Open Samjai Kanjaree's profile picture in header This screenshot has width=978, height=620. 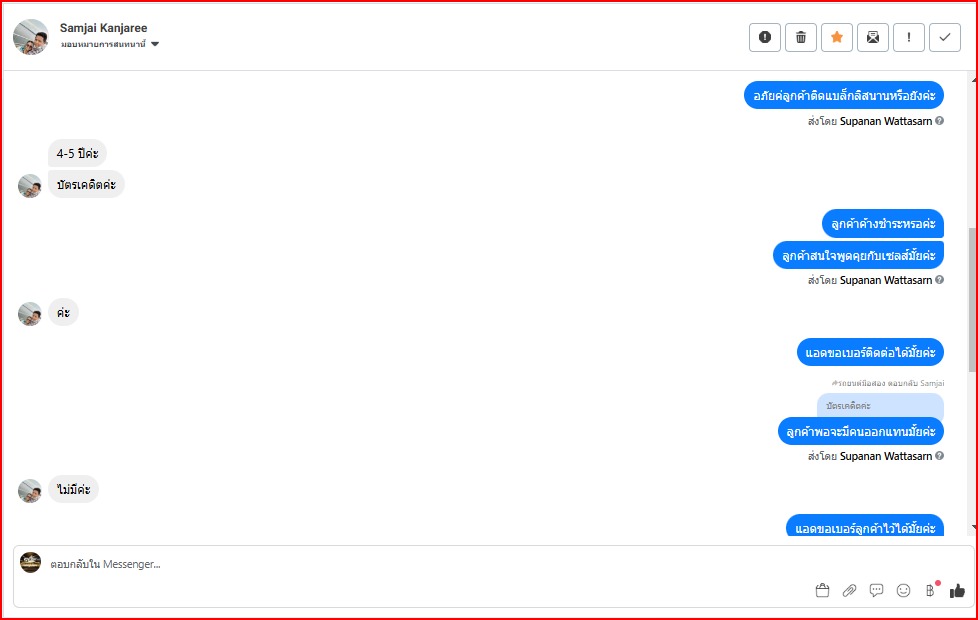(30, 36)
